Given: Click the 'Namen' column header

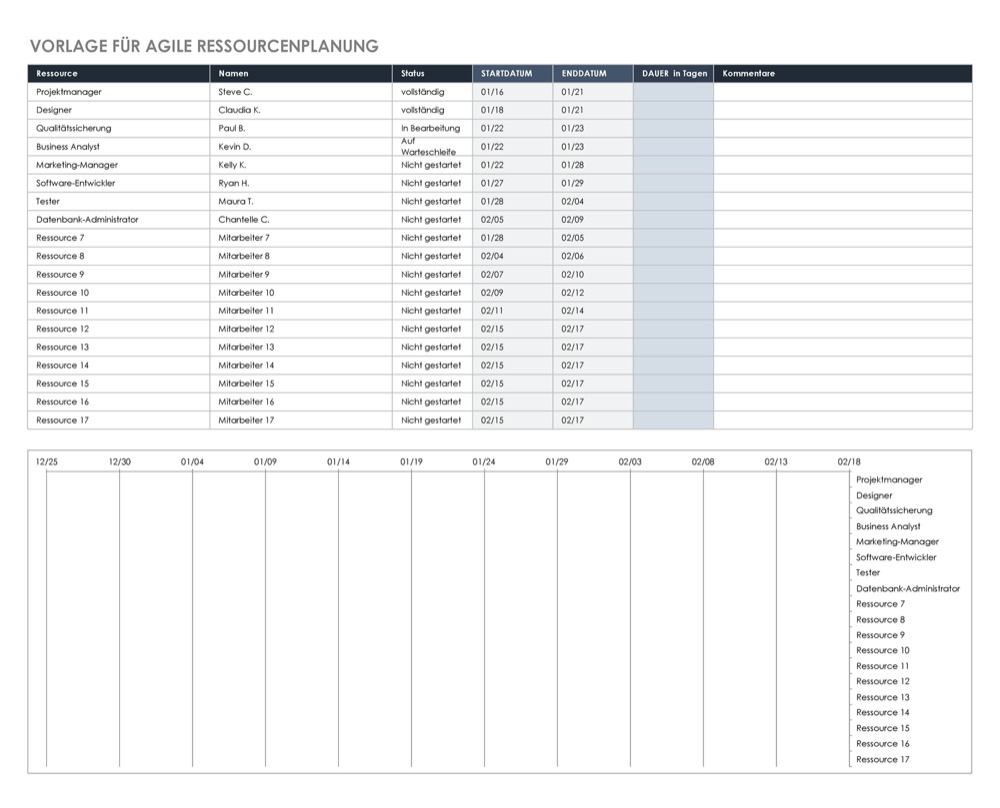Looking at the screenshot, I should tap(301, 73).
